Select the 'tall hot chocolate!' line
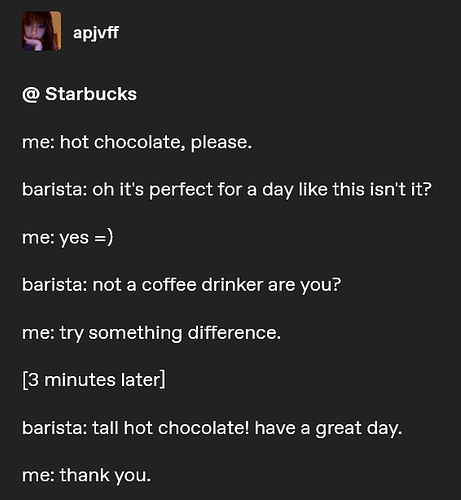 212,428
